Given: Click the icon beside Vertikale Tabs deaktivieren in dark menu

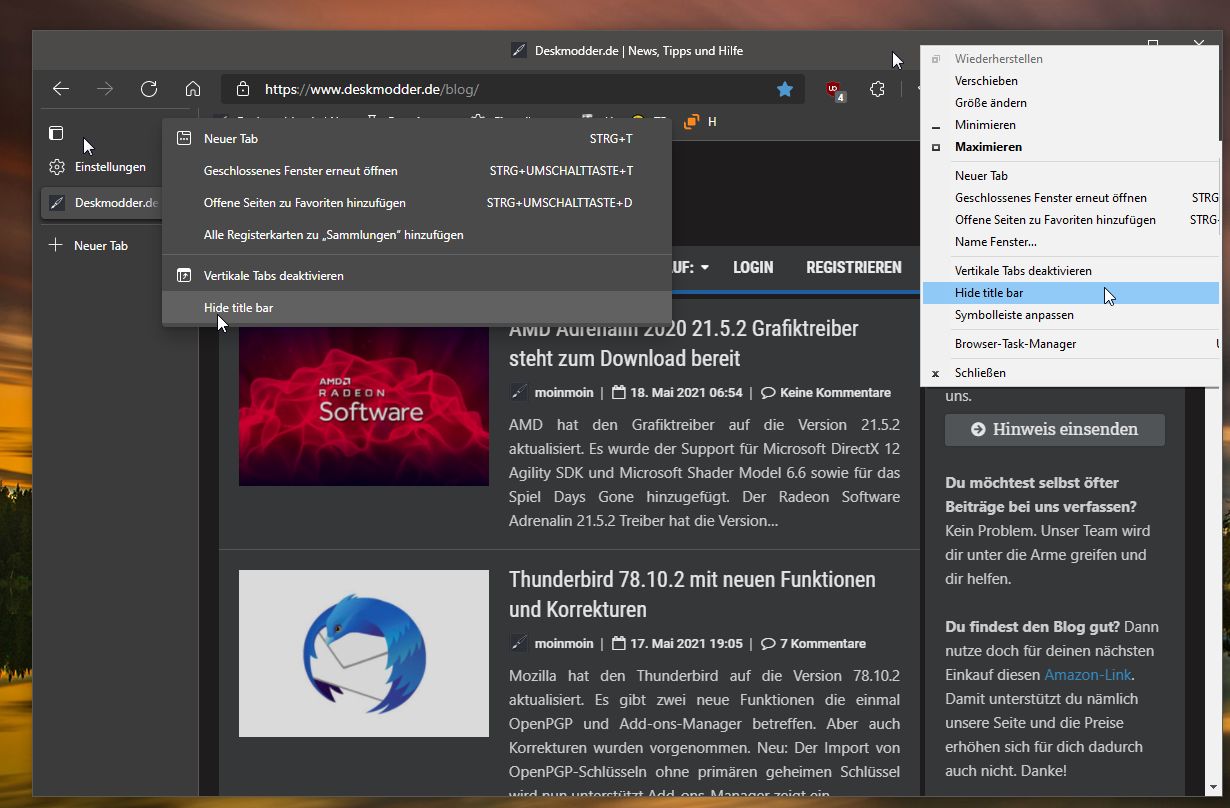Looking at the screenshot, I should [184, 275].
